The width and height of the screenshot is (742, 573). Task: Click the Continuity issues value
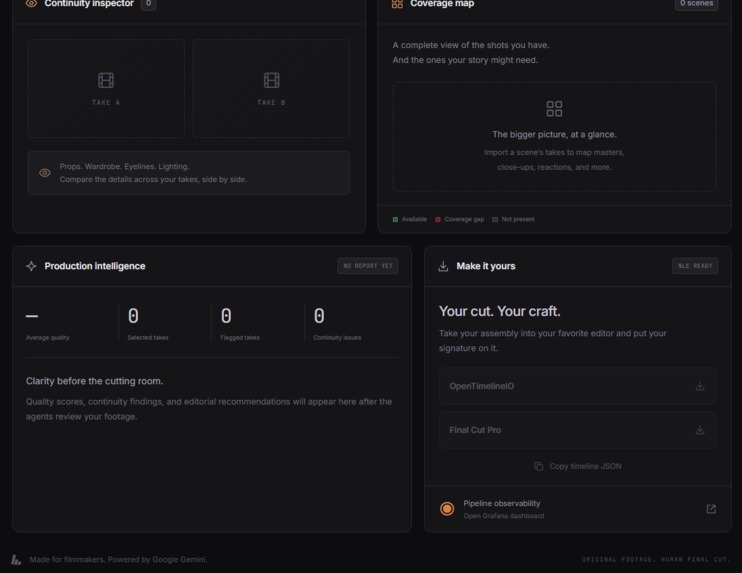click(x=319, y=316)
